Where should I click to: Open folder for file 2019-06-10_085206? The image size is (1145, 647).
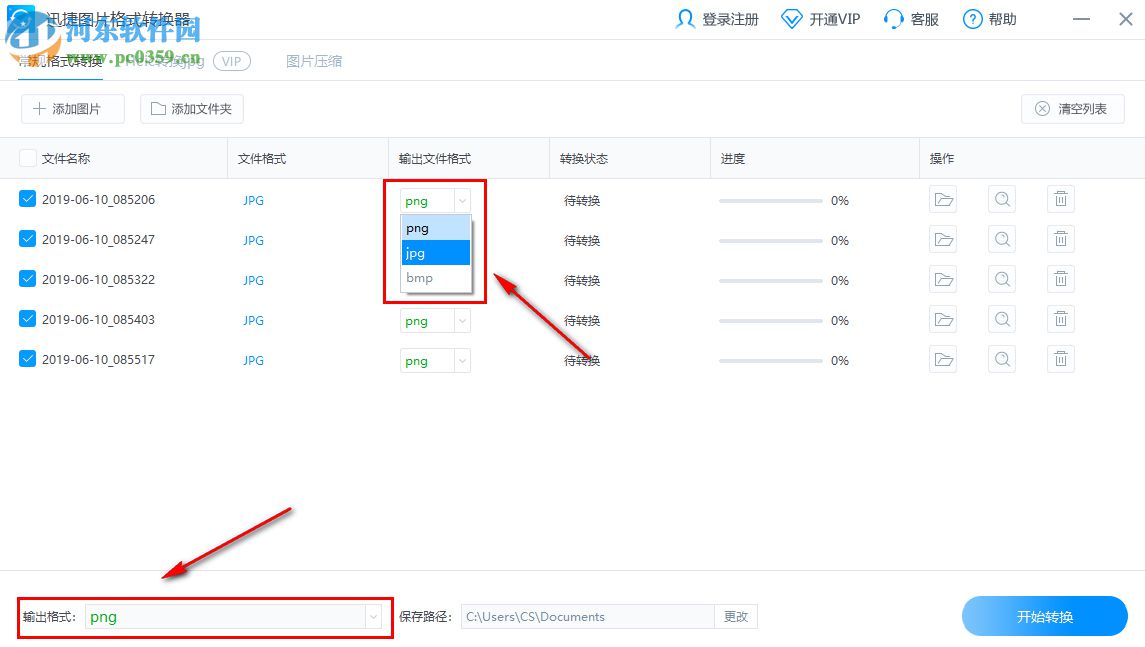tap(943, 199)
